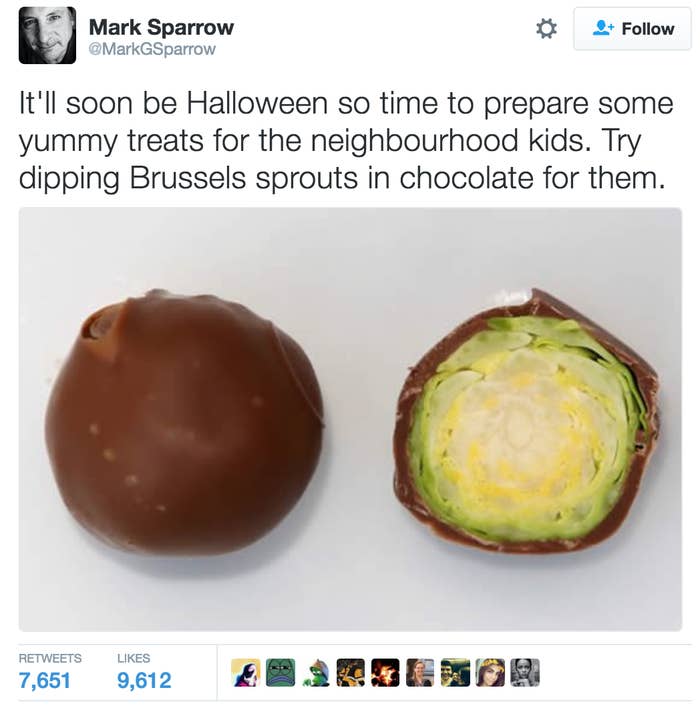Click the RETWEETS label
Viewport: 700px width, 708px height.
[x=50, y=658]
